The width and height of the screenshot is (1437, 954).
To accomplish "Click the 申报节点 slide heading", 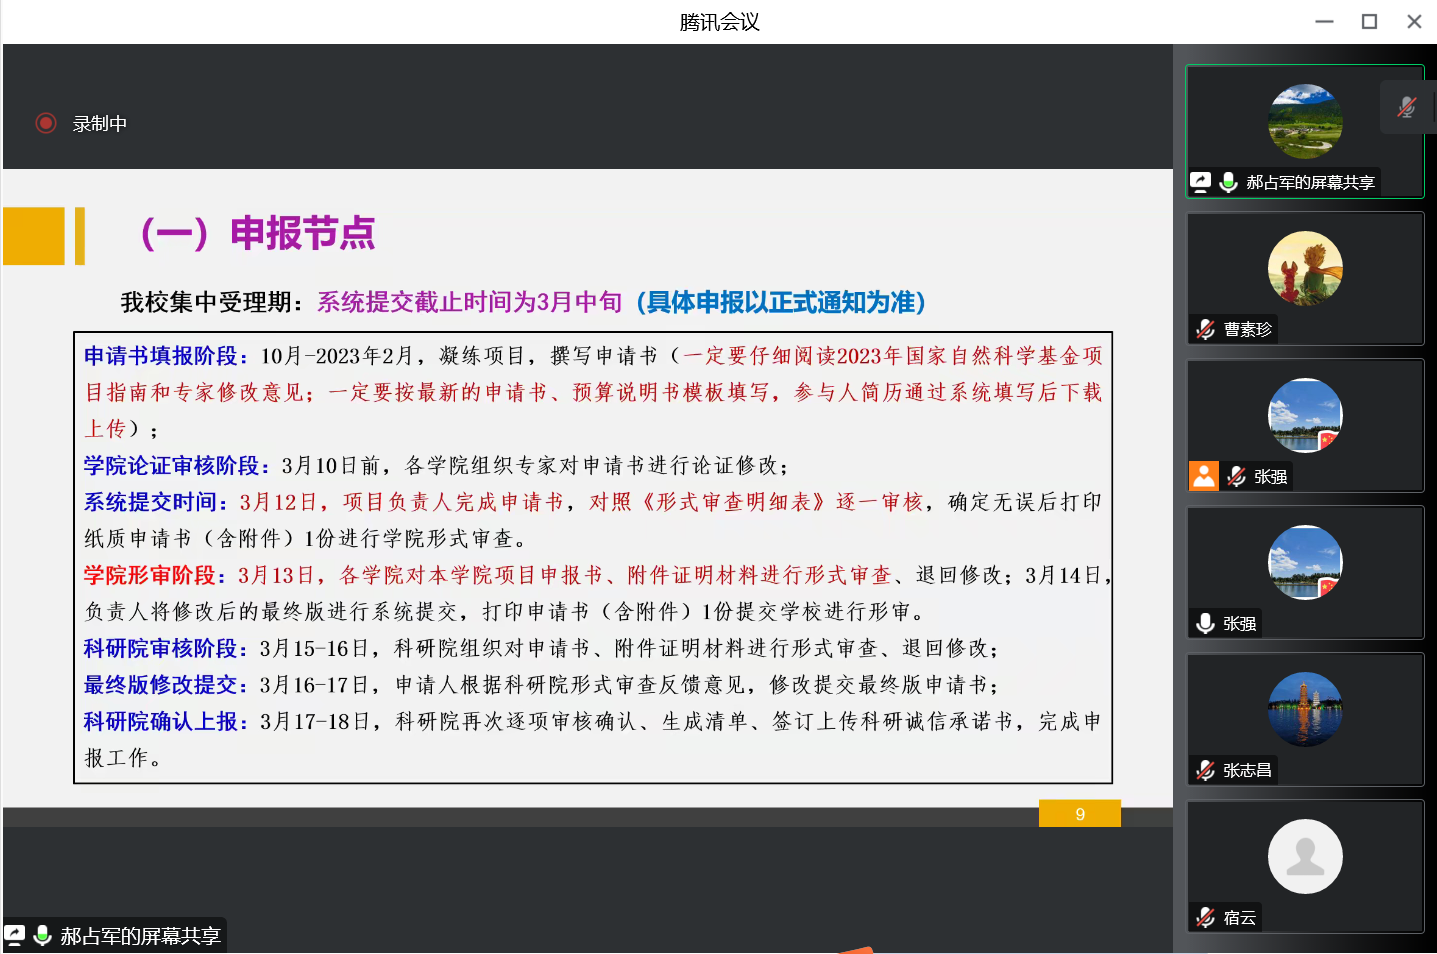I will [302, 233].
